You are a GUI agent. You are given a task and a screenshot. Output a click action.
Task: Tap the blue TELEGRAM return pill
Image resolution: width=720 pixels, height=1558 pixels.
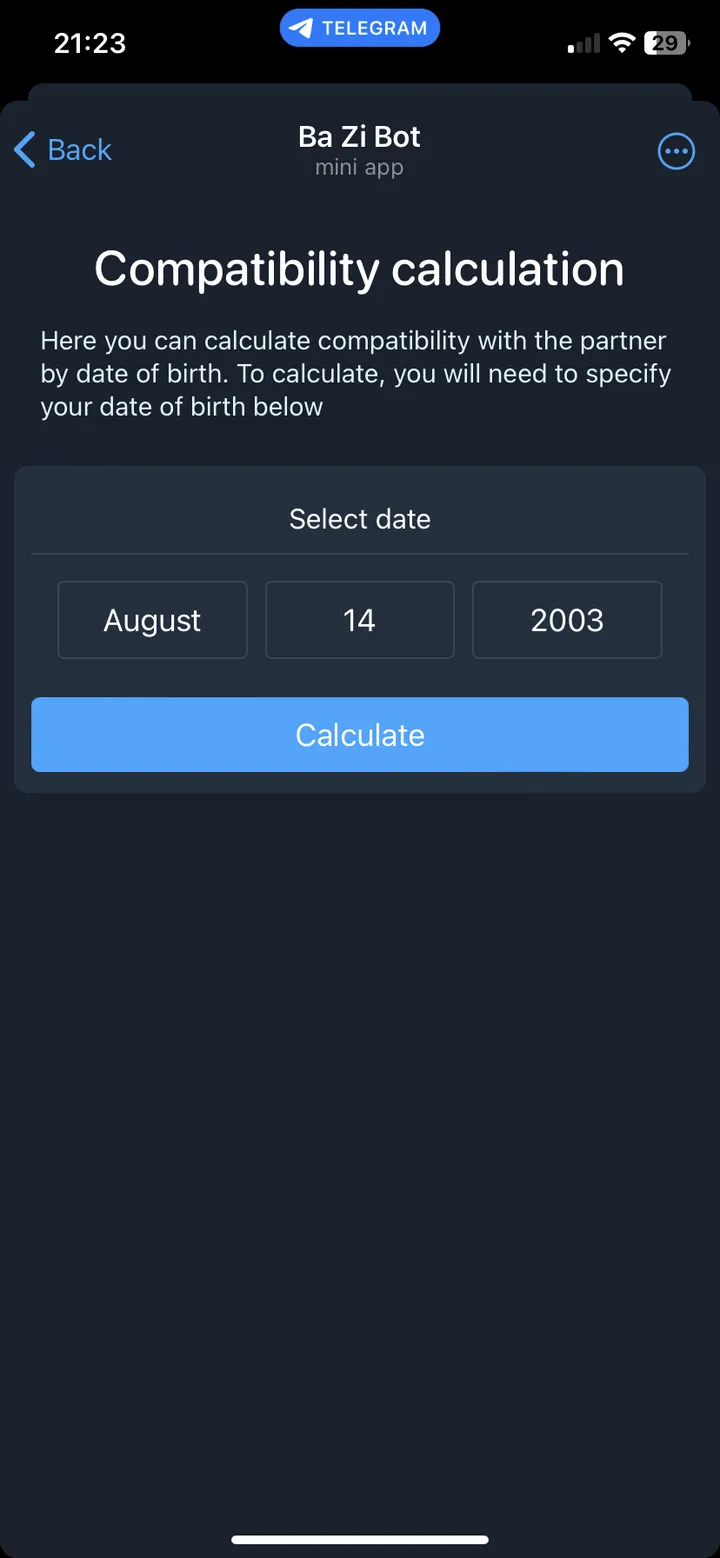coord(360,27)
